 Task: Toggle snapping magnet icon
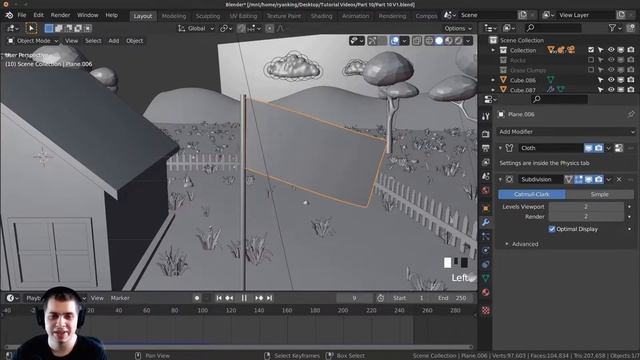[x=241, y=29]
